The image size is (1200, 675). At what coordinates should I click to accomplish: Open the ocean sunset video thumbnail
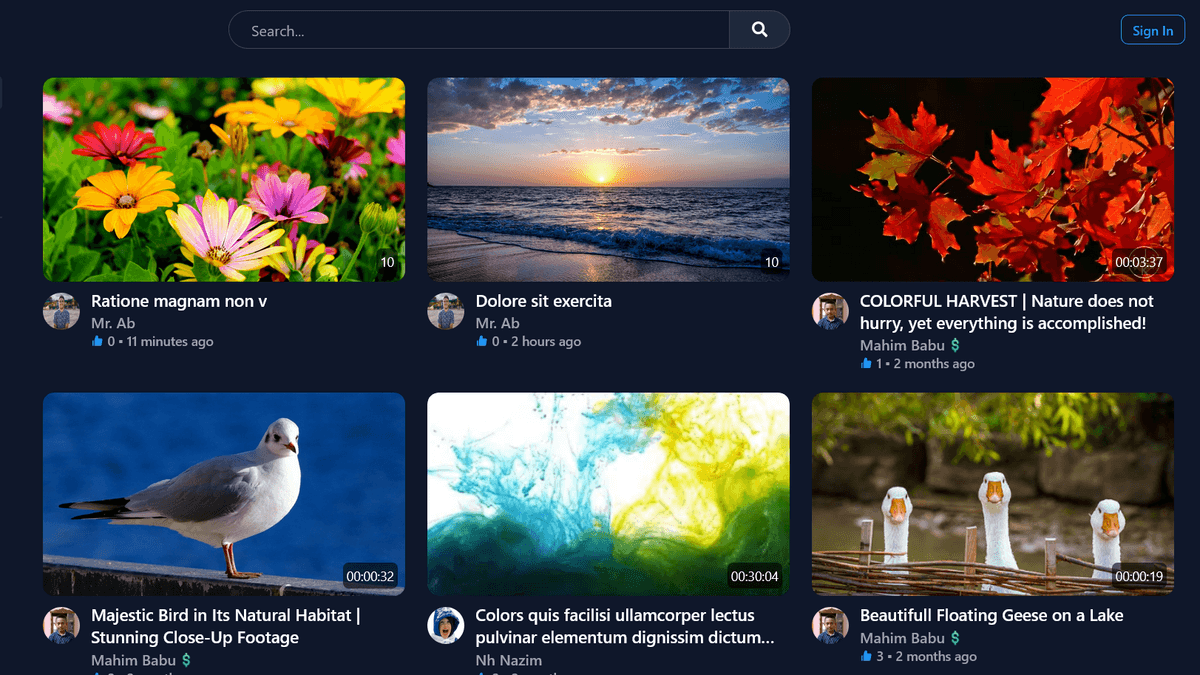click(608, 179)
